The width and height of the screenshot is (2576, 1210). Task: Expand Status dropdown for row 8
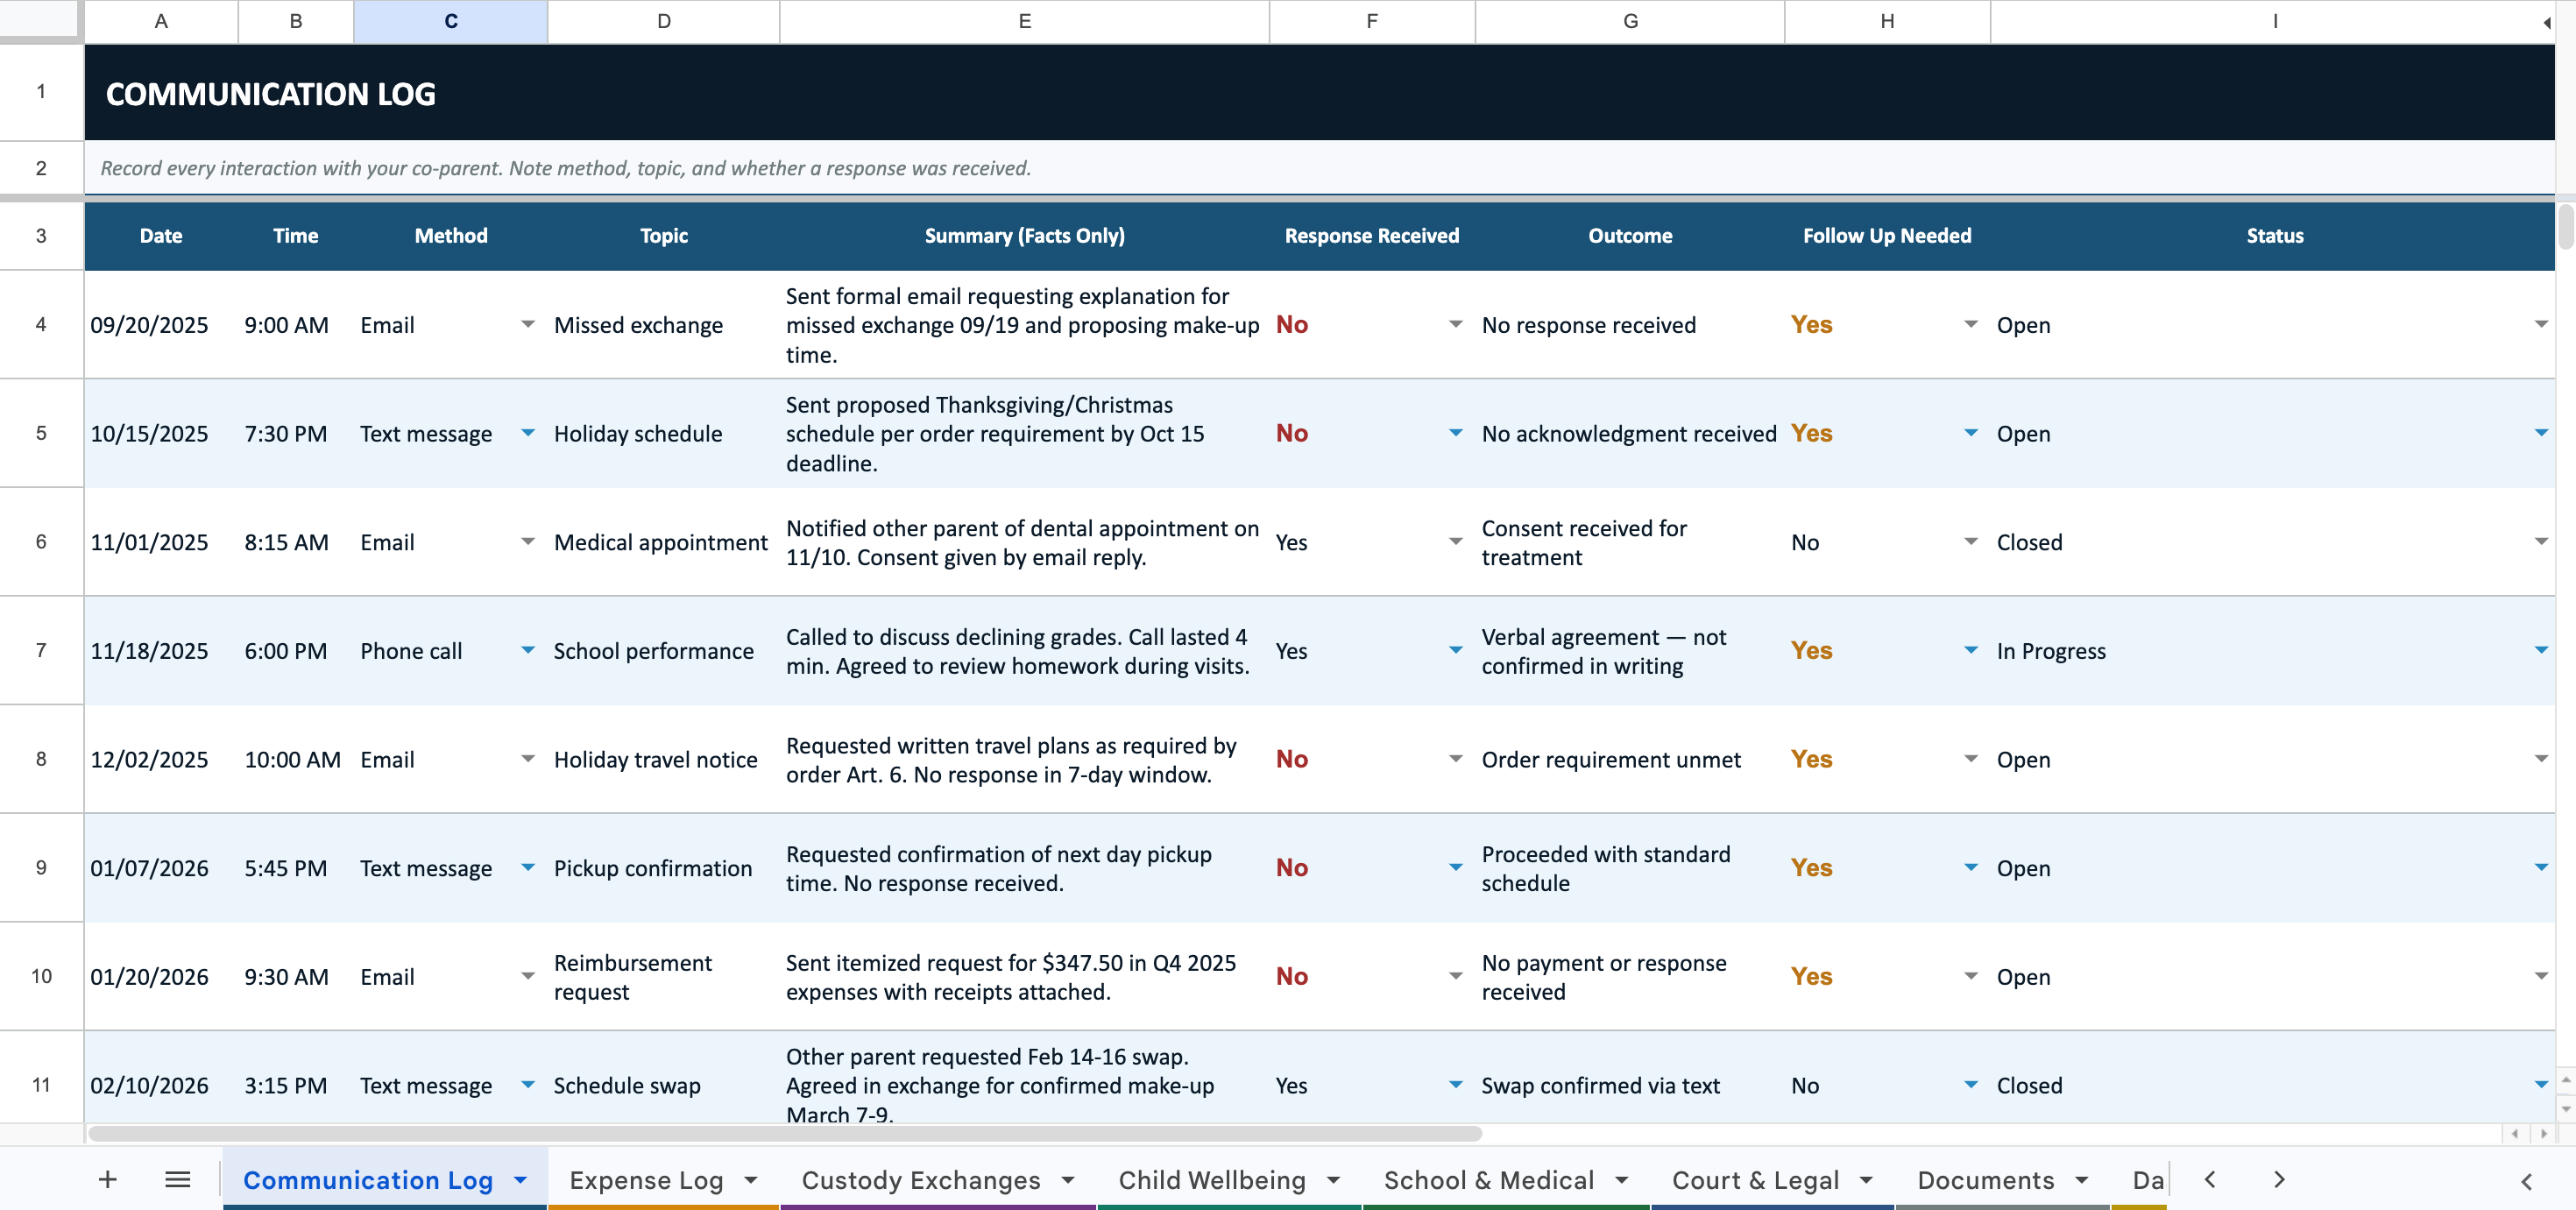pos(2540,759)
